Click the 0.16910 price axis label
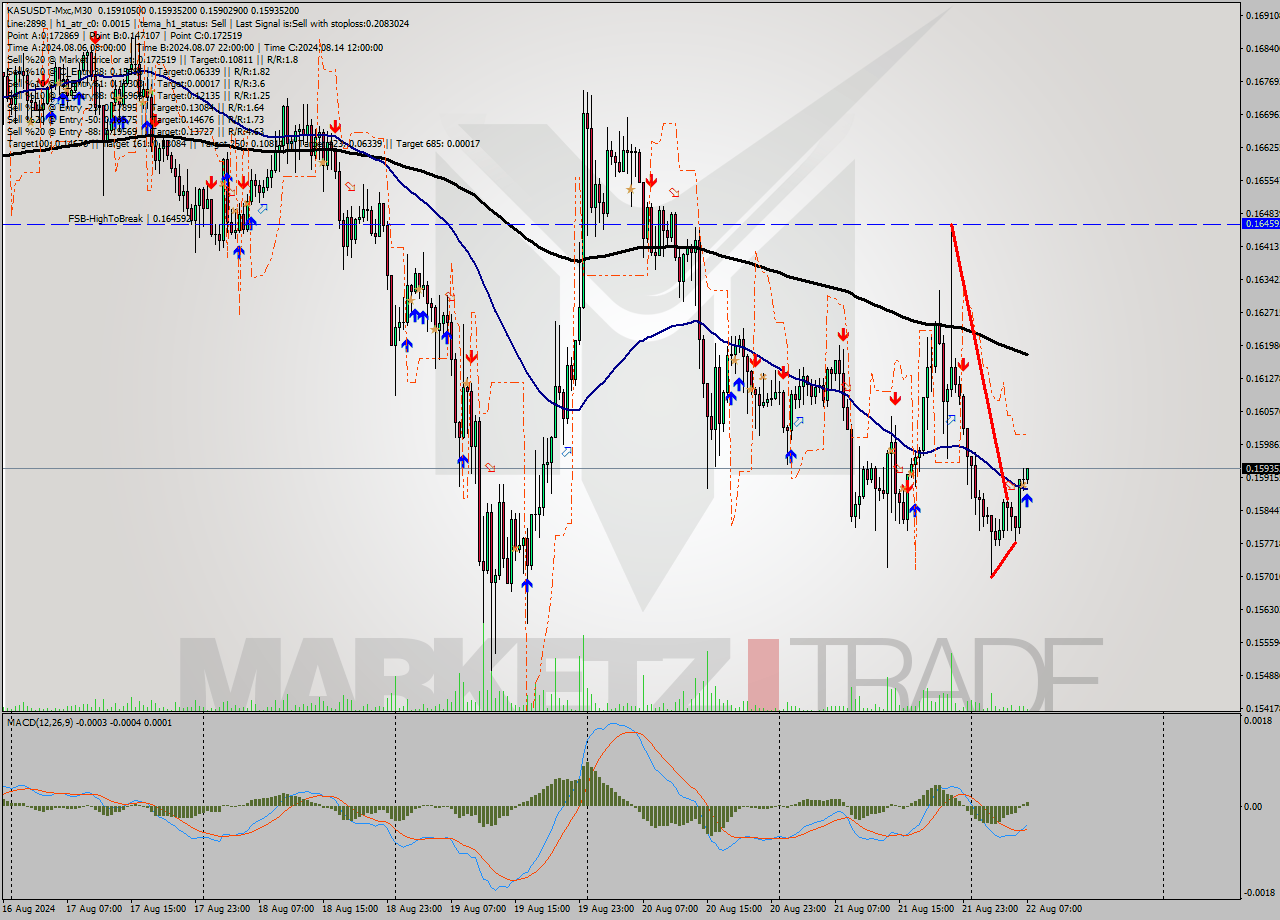The image size is (1280, 920). [x=1262, y=15]
